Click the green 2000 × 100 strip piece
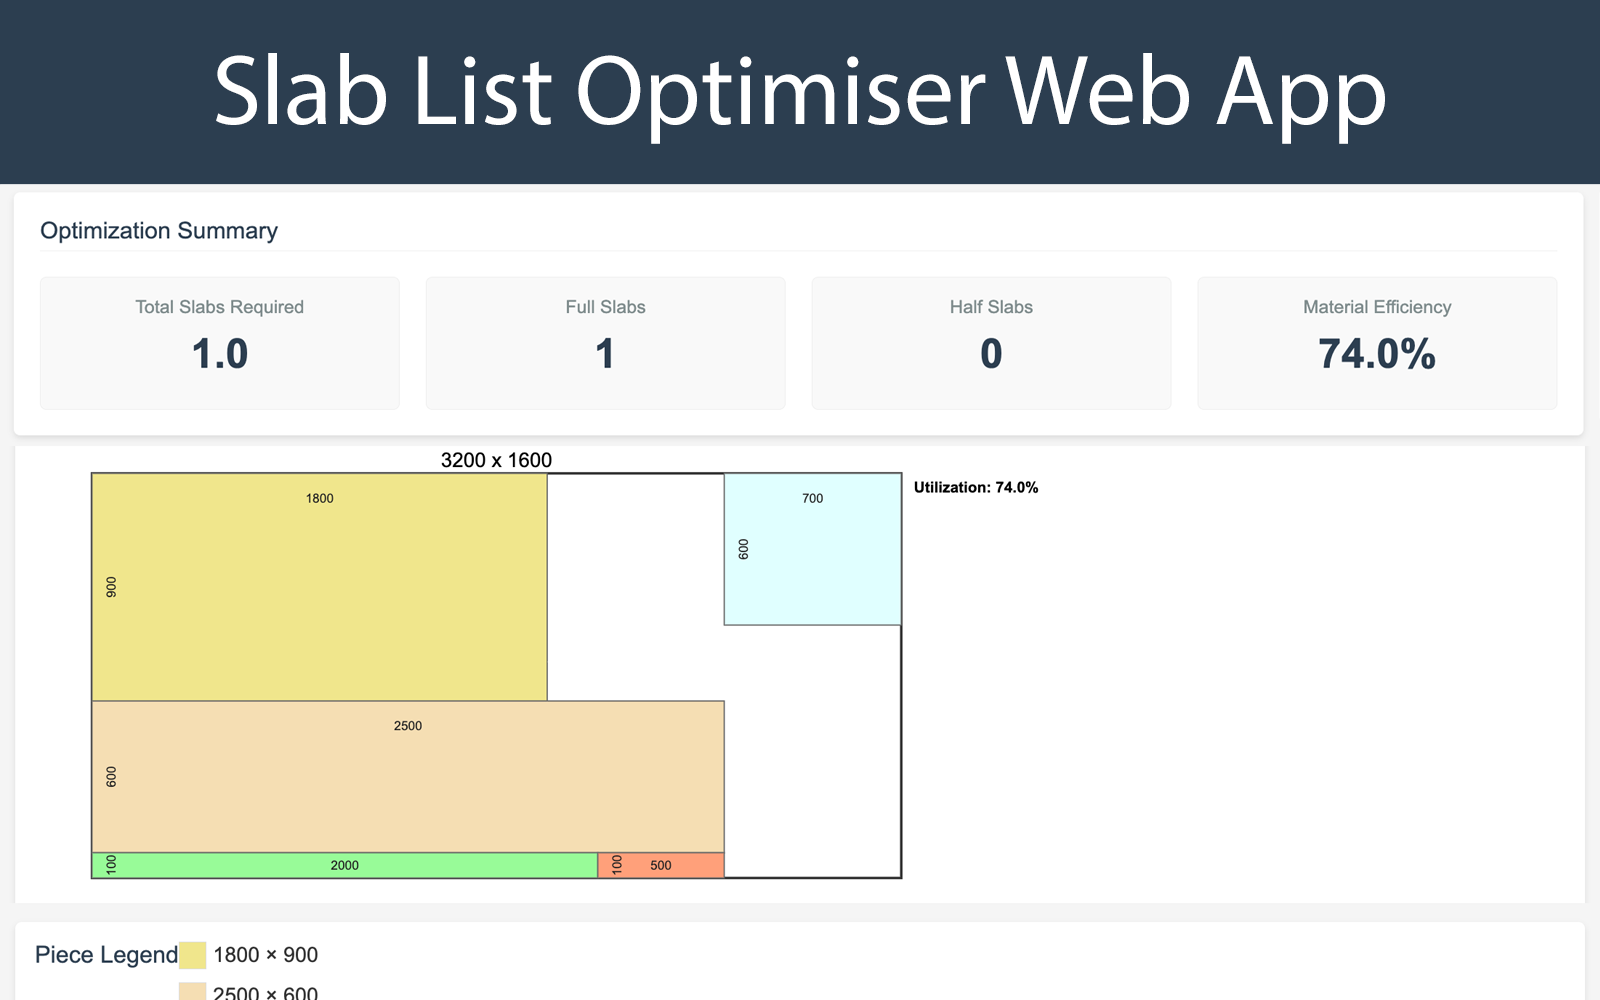The image size is (1600, 1000). (340, 864)
